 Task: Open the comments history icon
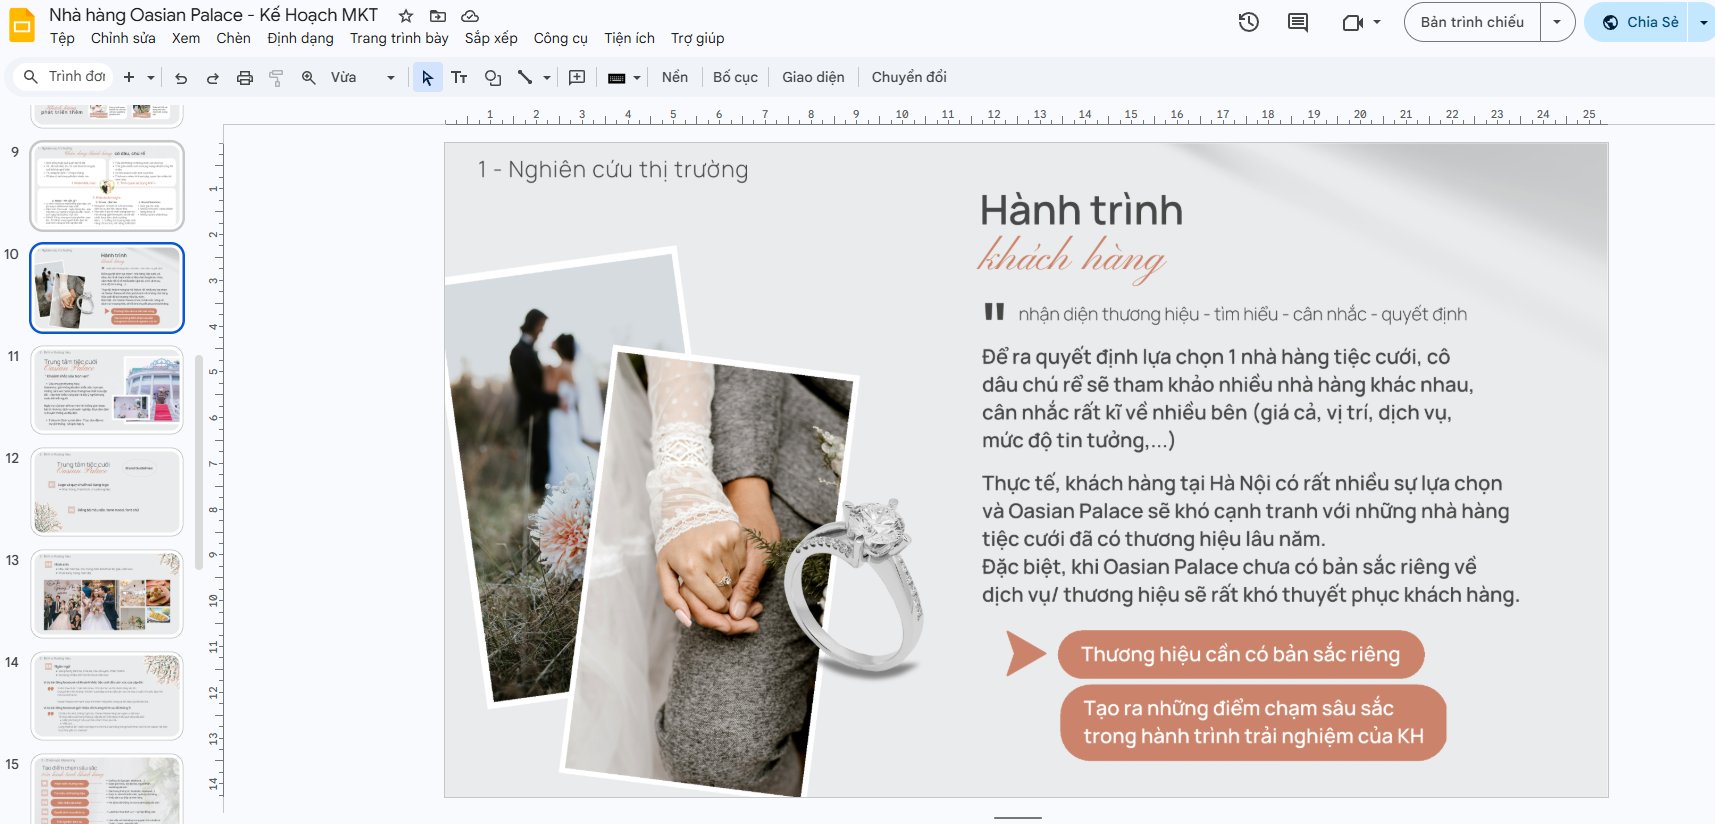(1298, 22)
